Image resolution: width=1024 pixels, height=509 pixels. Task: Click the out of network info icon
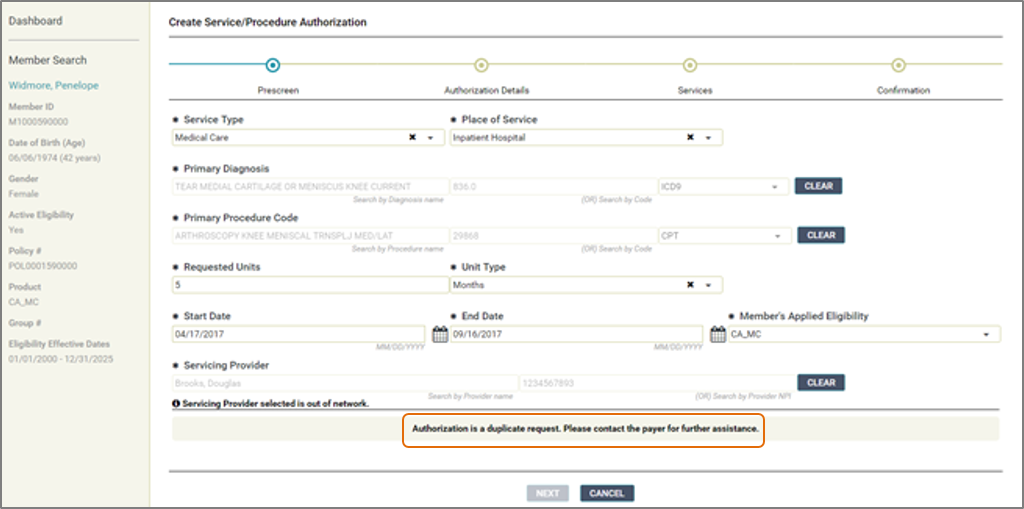177,403
